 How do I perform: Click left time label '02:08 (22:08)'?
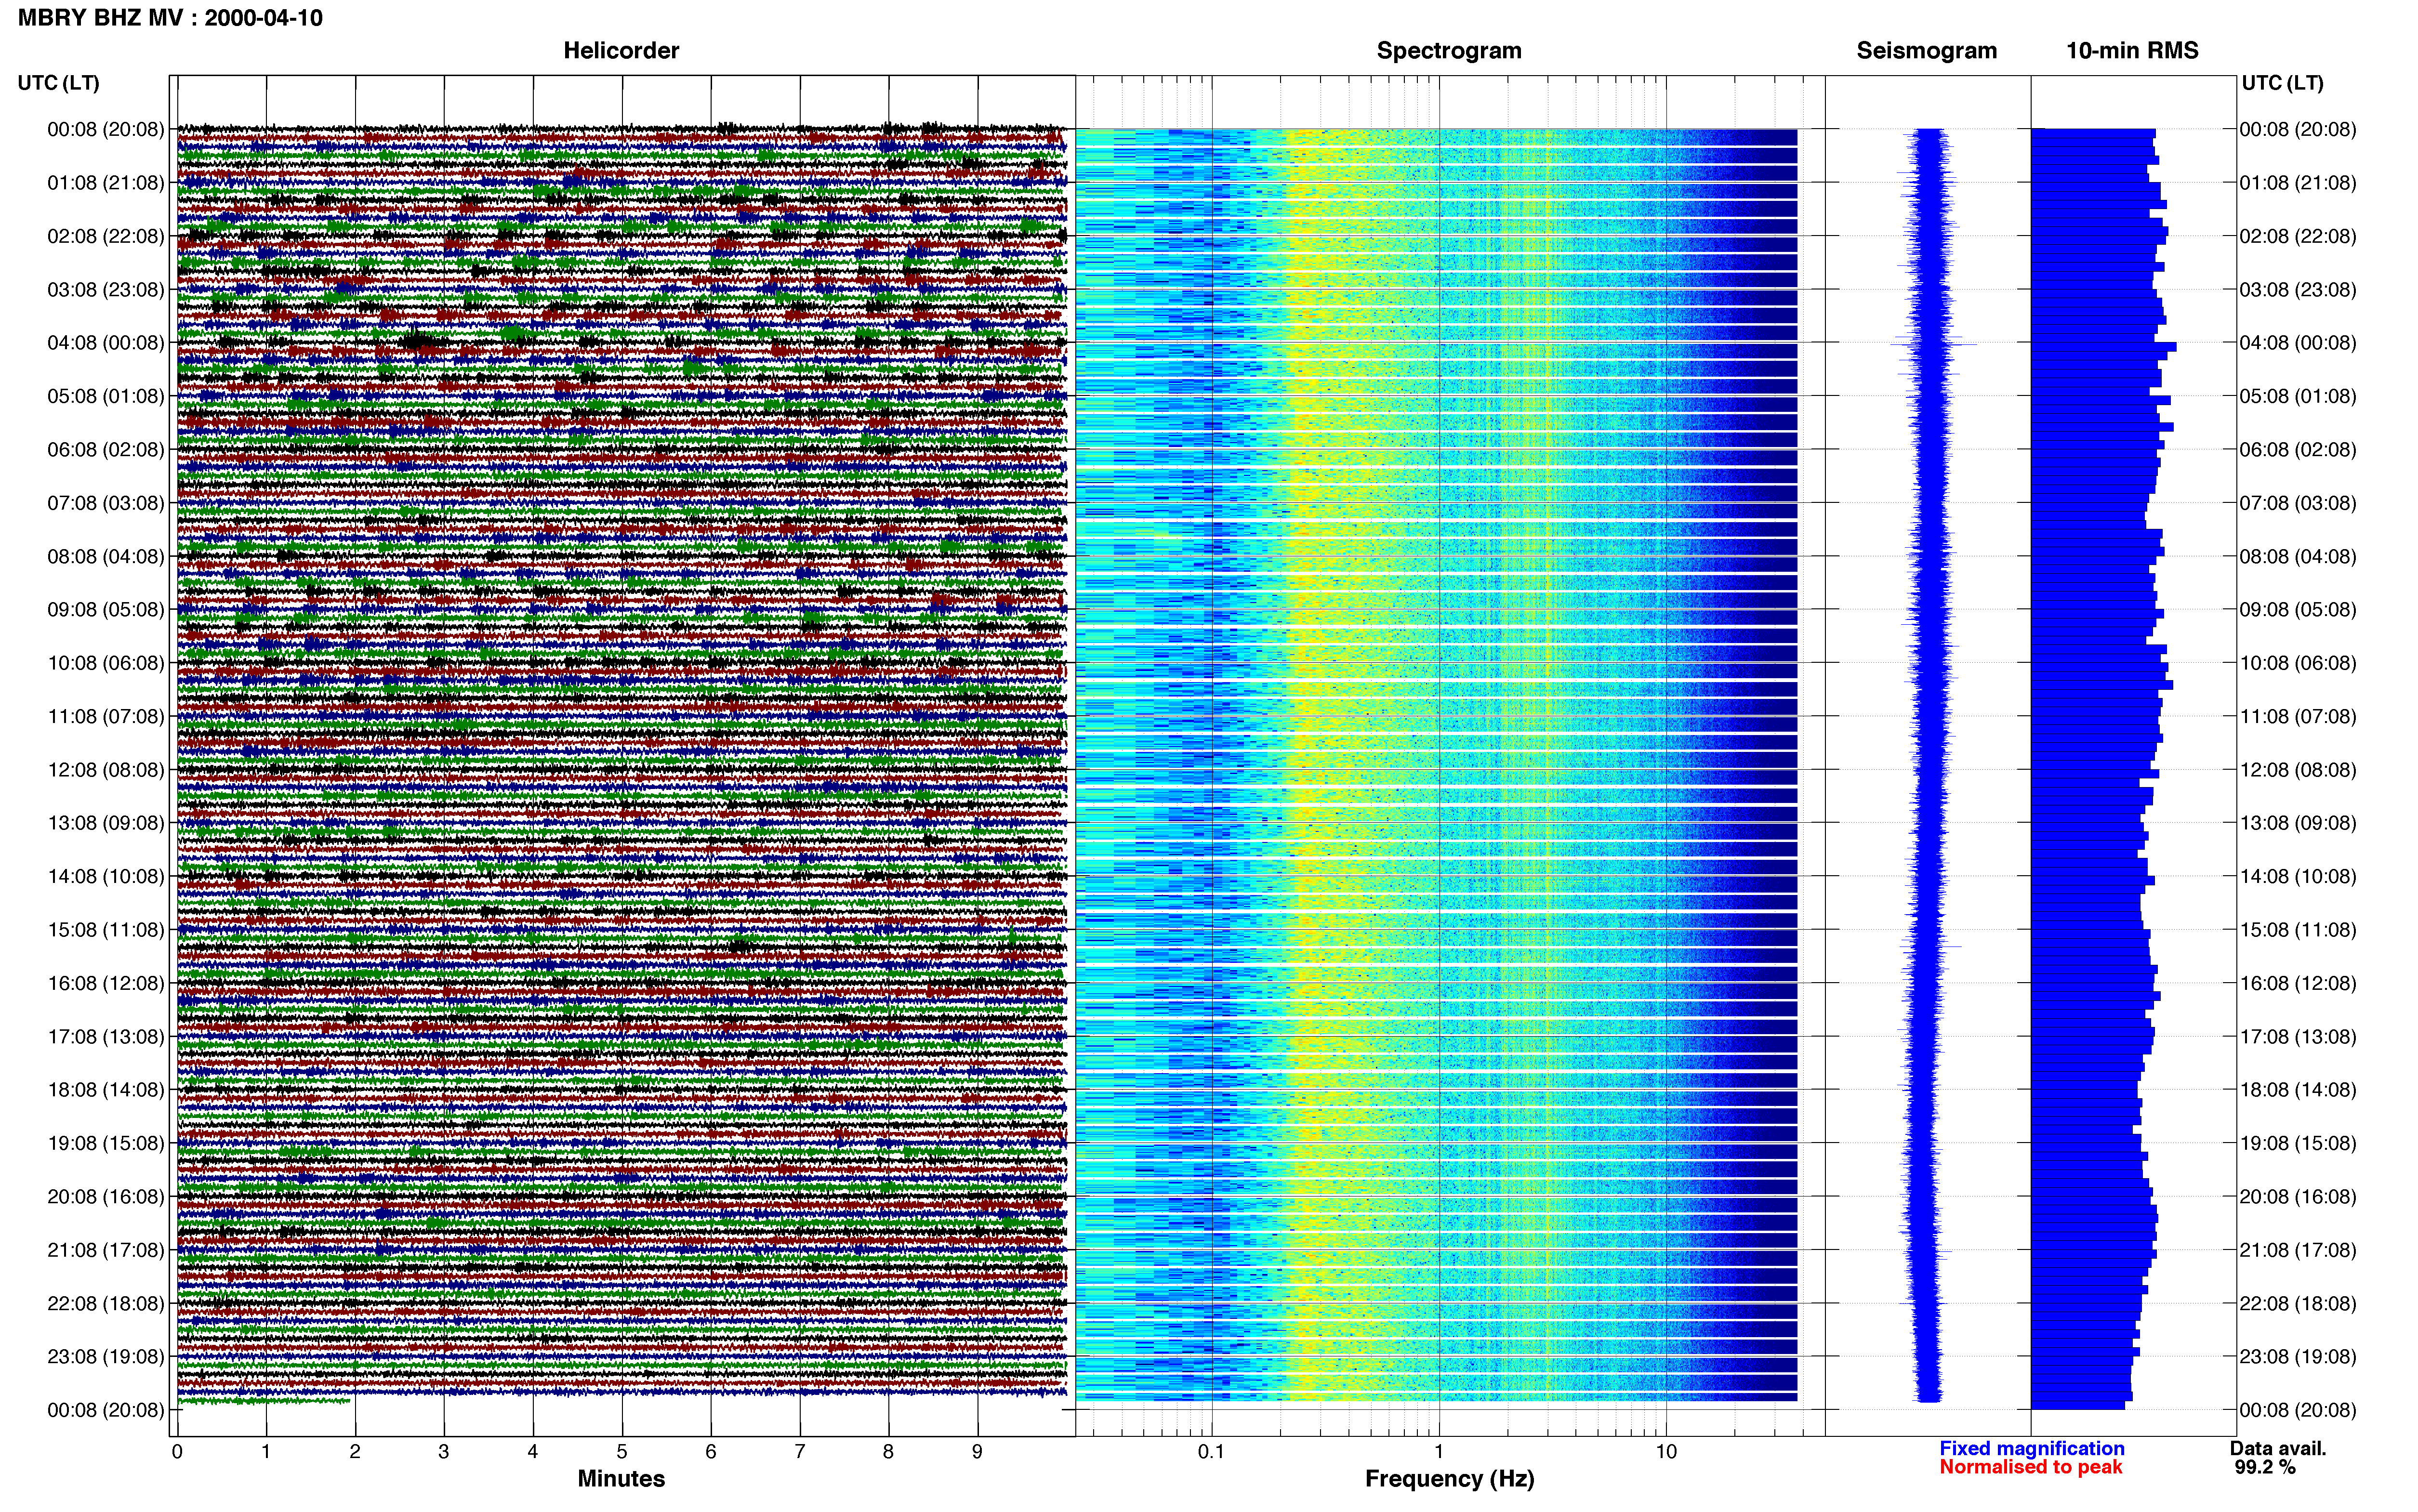click(106, 236)
